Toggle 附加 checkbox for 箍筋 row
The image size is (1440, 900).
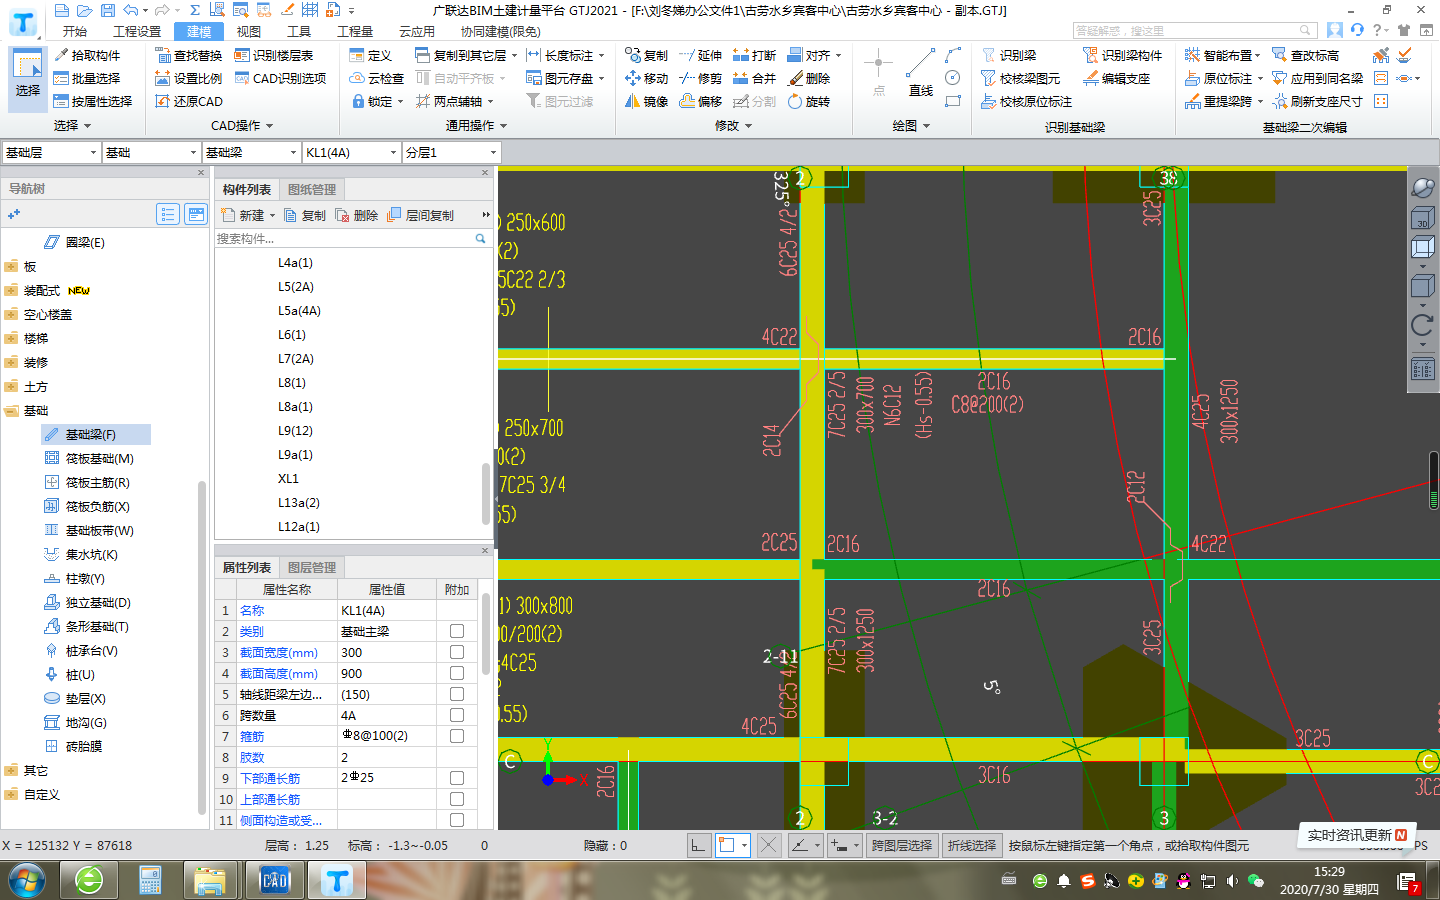click(457, 736)
